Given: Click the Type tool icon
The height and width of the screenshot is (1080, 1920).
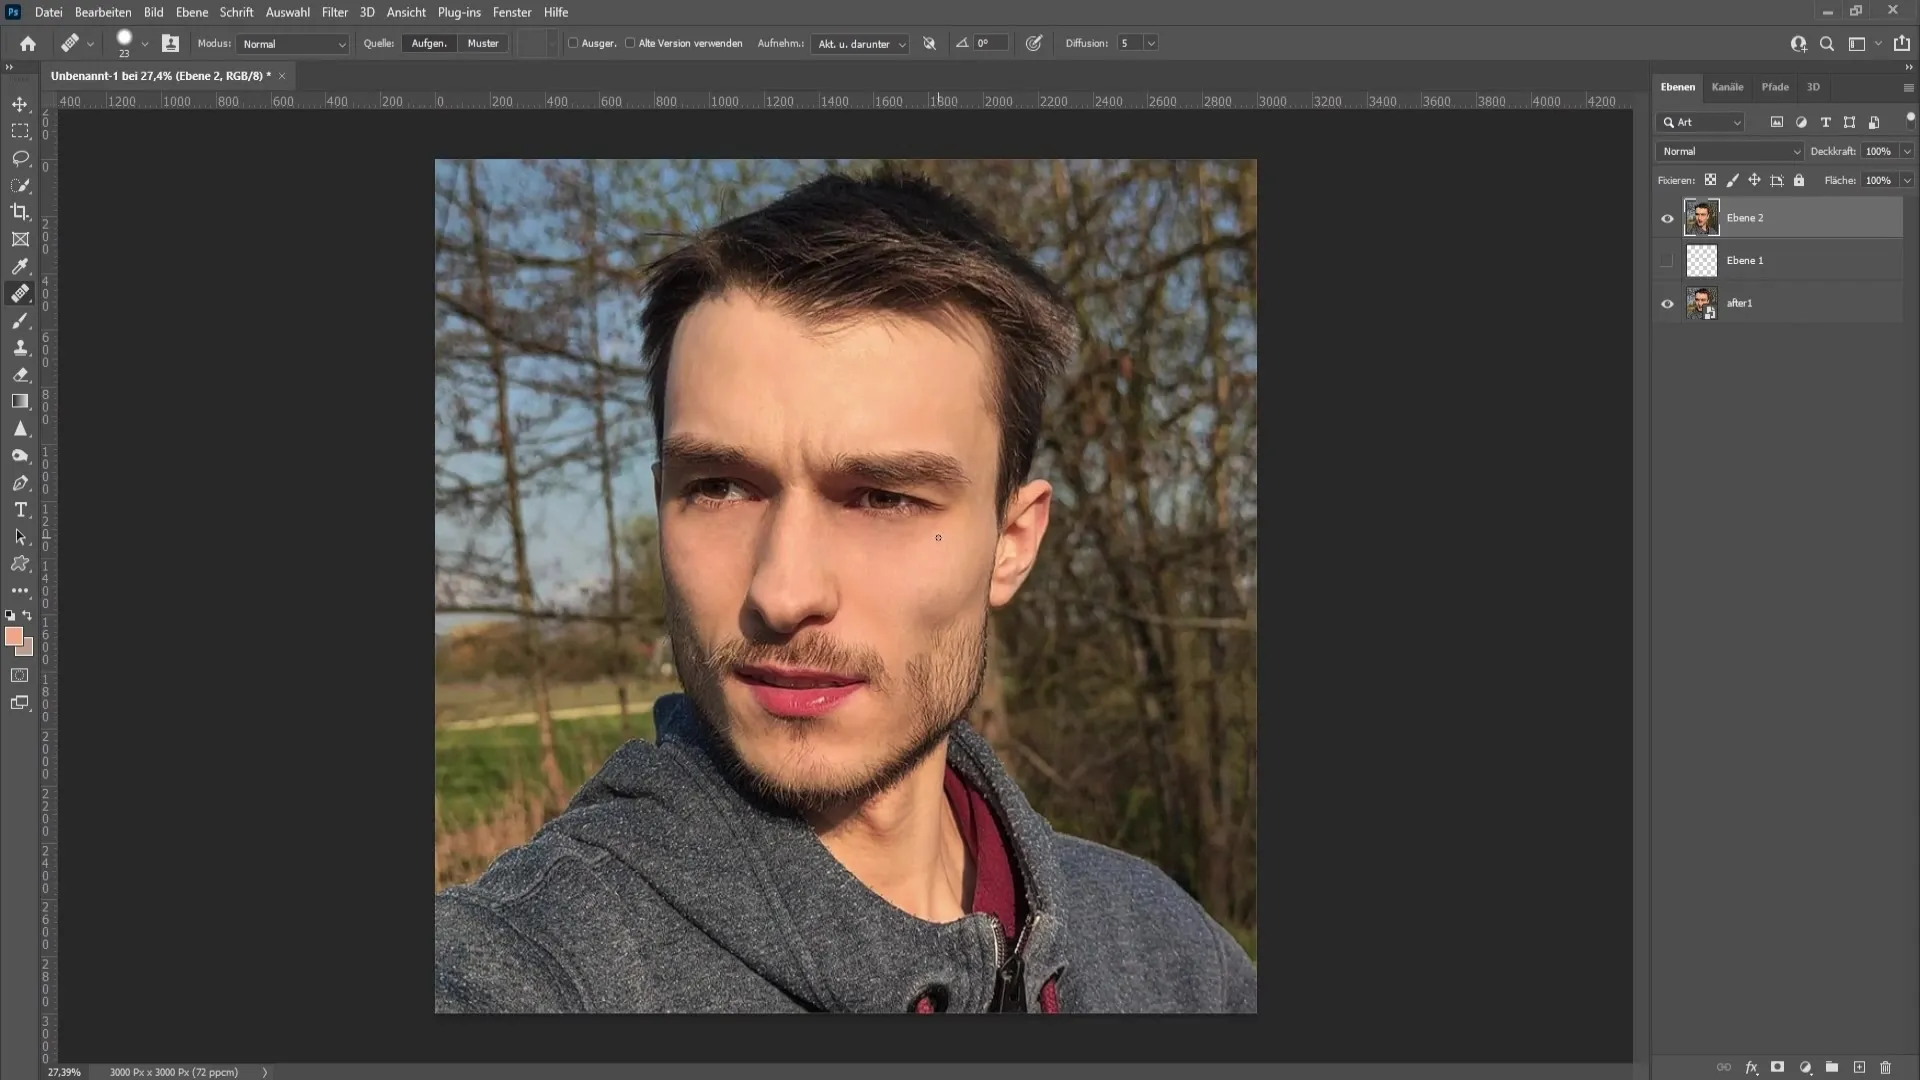Looking at the screenshot, I should point(20,510).
